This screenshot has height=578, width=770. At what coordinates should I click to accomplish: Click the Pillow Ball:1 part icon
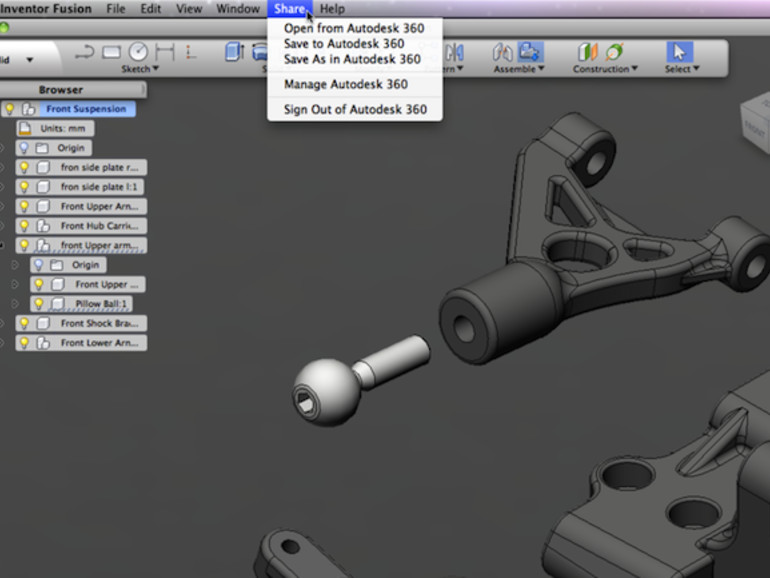coord(57,304)
